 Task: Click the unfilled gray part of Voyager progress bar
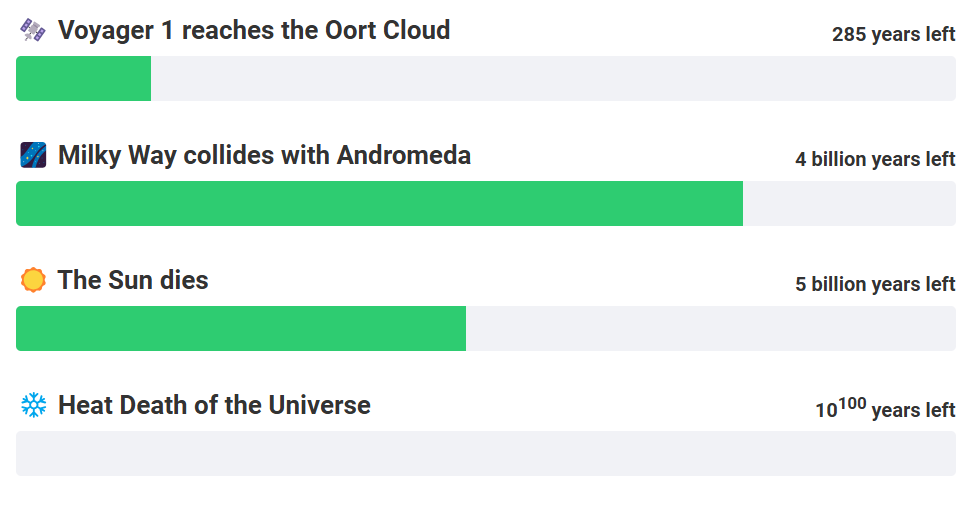click(553, 79)
